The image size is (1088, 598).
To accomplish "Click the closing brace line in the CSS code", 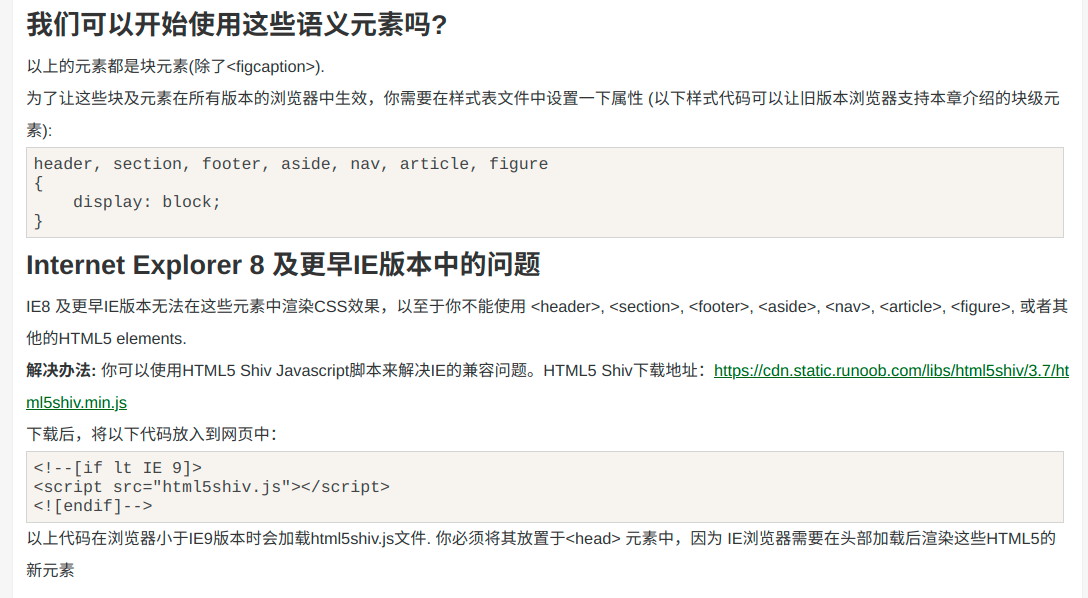I will [x=38, y=221].
